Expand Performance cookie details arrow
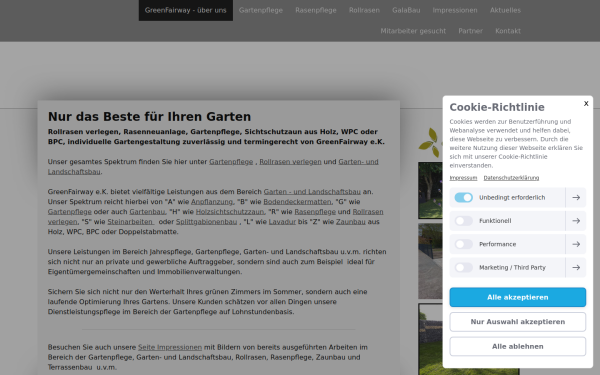The height and width of the screenshot is (375, 600). [x=576, y=244]
